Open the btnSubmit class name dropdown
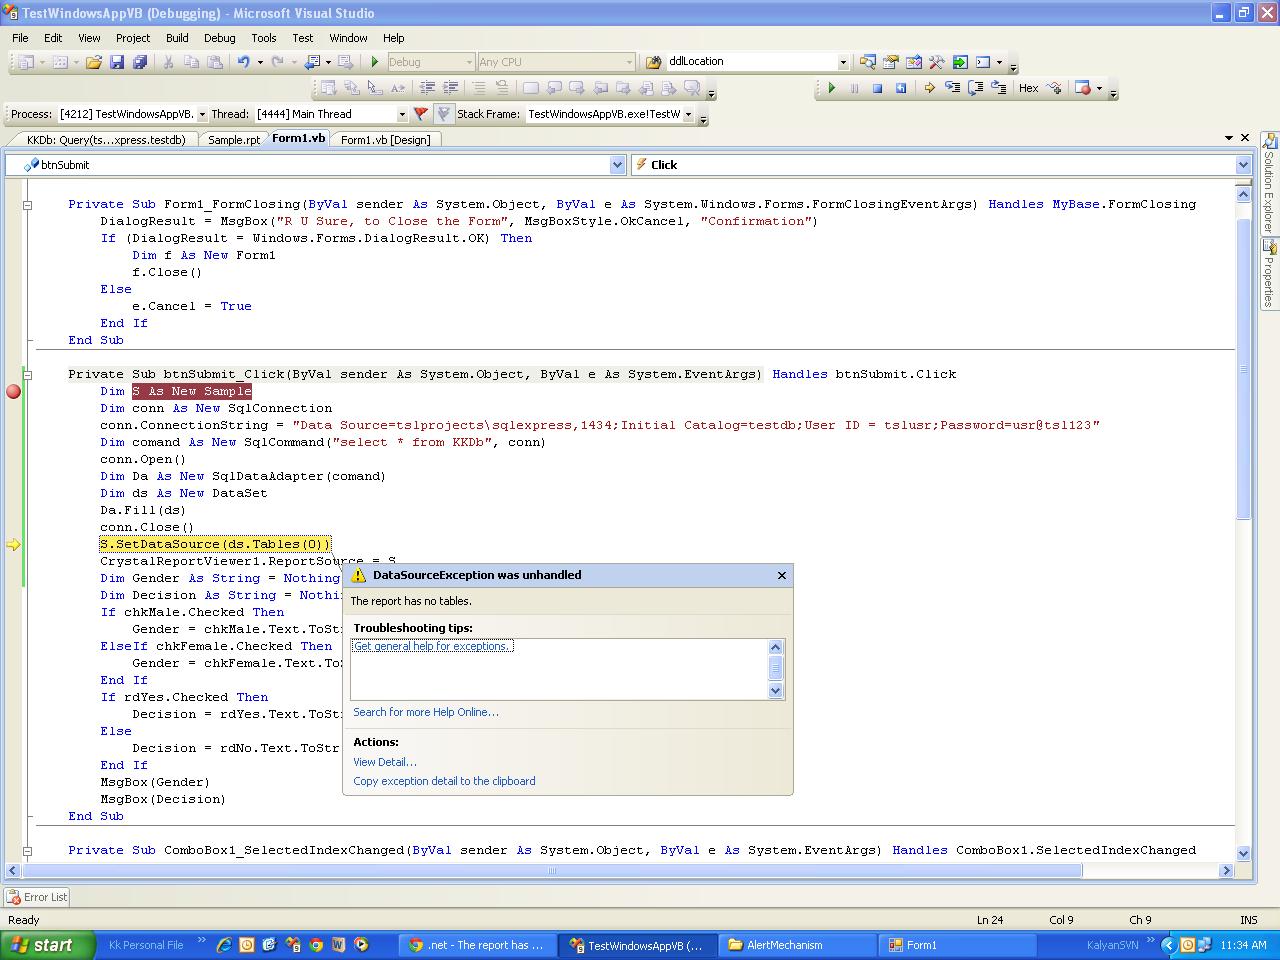Screen dimensions: 1280x960 [x=617, y=165]
